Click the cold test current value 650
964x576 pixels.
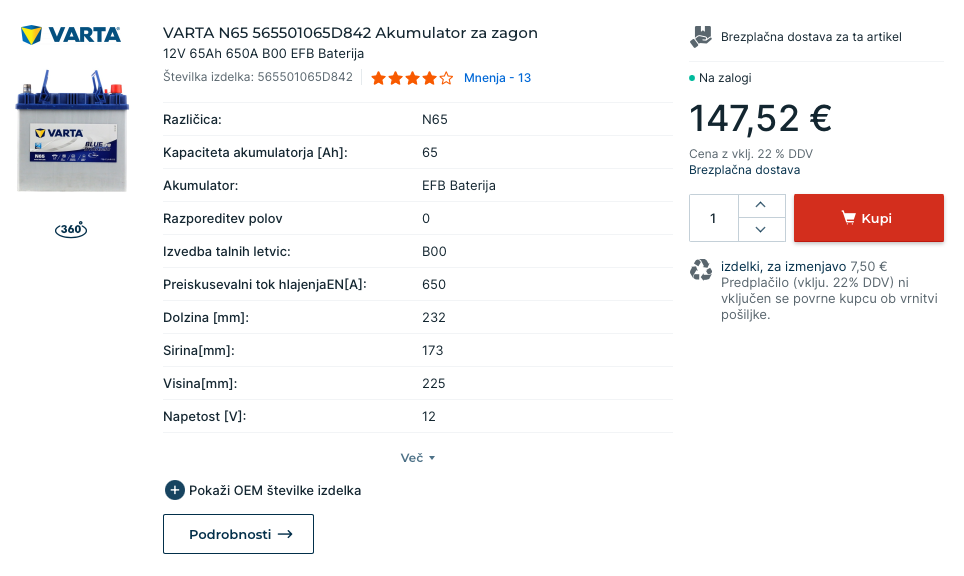click(x=433, y=285)
